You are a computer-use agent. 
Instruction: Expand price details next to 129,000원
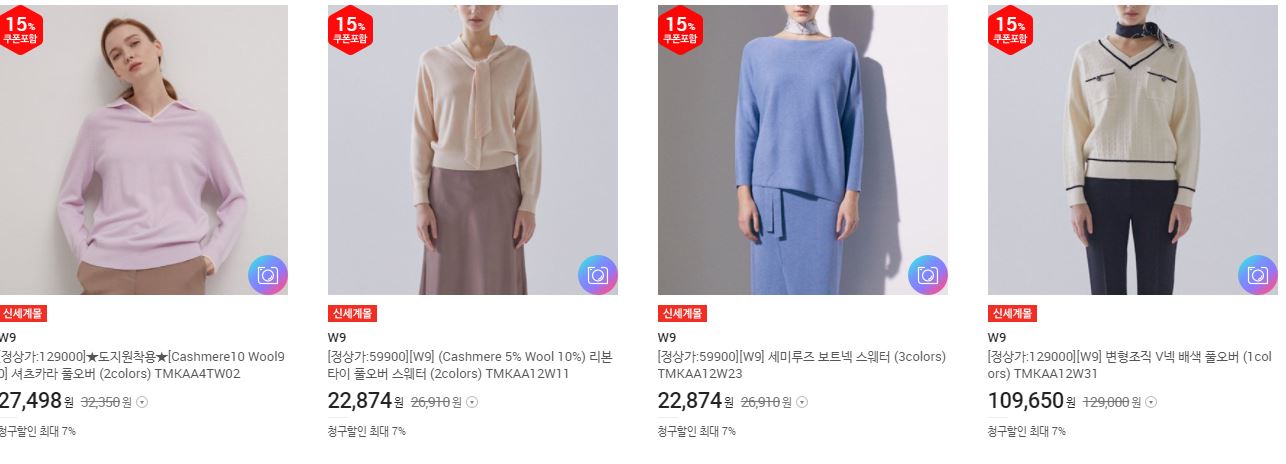coord(1150,403)
